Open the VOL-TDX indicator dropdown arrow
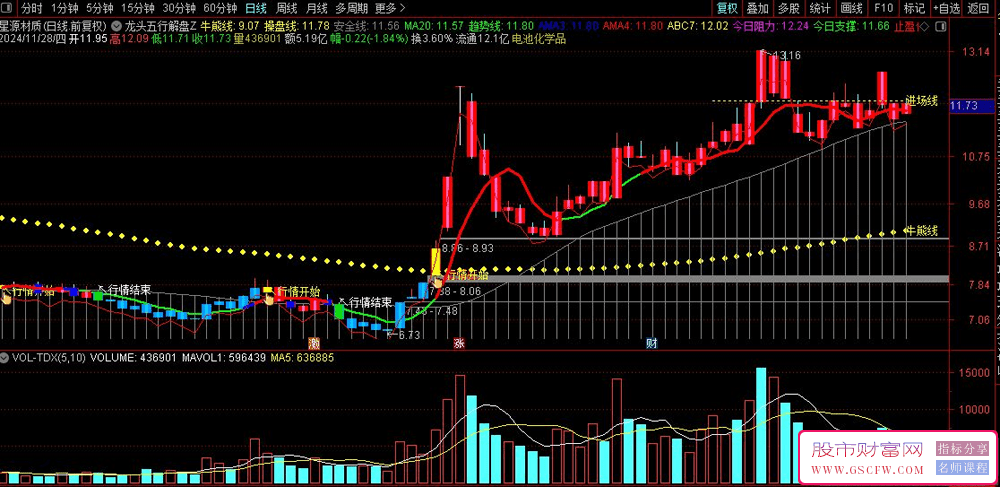This screenshot has height=487, width=1000. [x=6, y=358]
